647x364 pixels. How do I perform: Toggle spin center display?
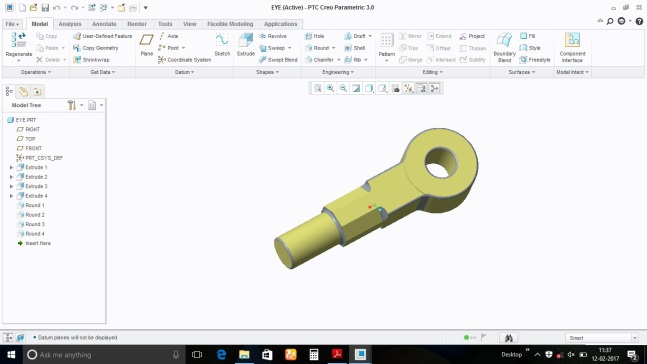(434, 88)
